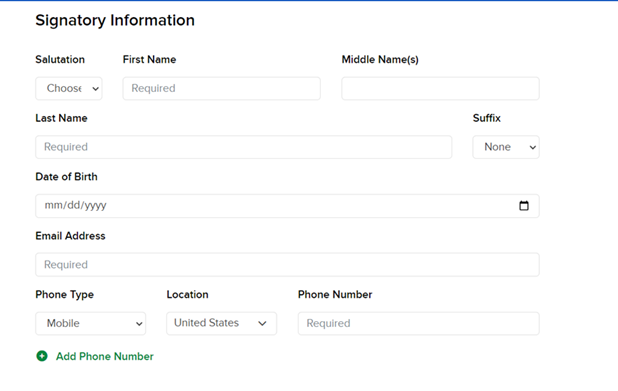
Task: Click the green plus circle icon
Action: (42, 356)
